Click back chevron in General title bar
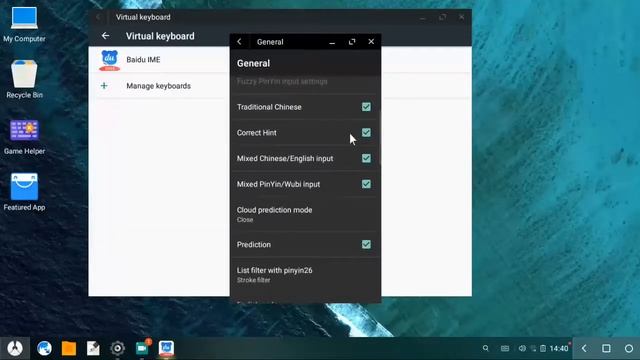This screenshot has height=360, width=640. [x=239, y=42]
